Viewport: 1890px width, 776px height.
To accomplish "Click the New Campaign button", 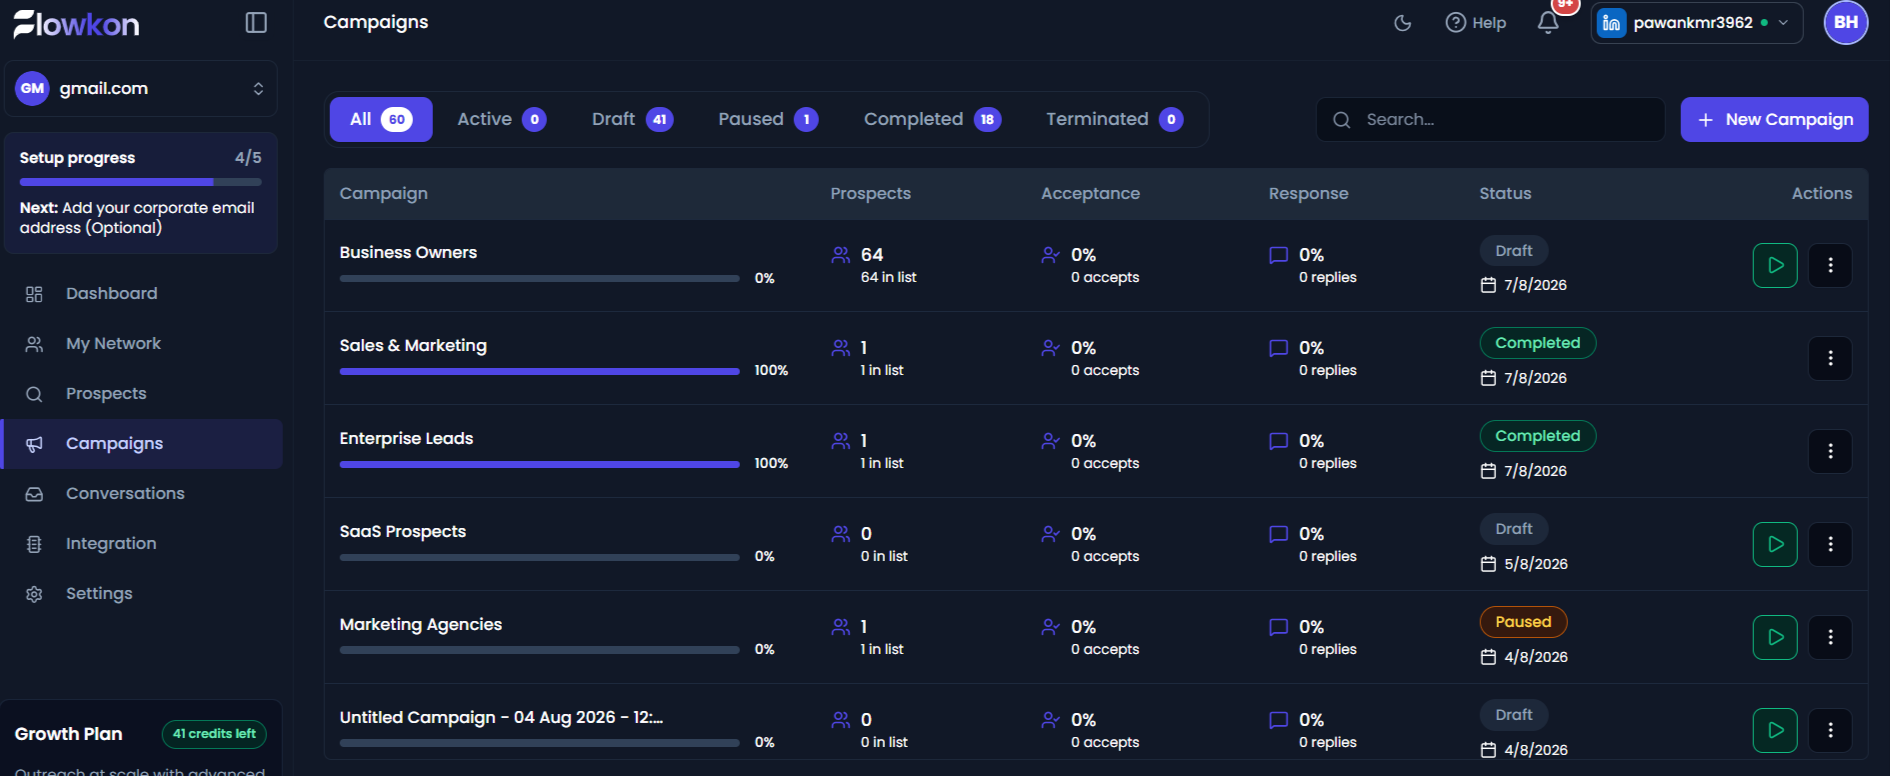I will [1774, 120].
